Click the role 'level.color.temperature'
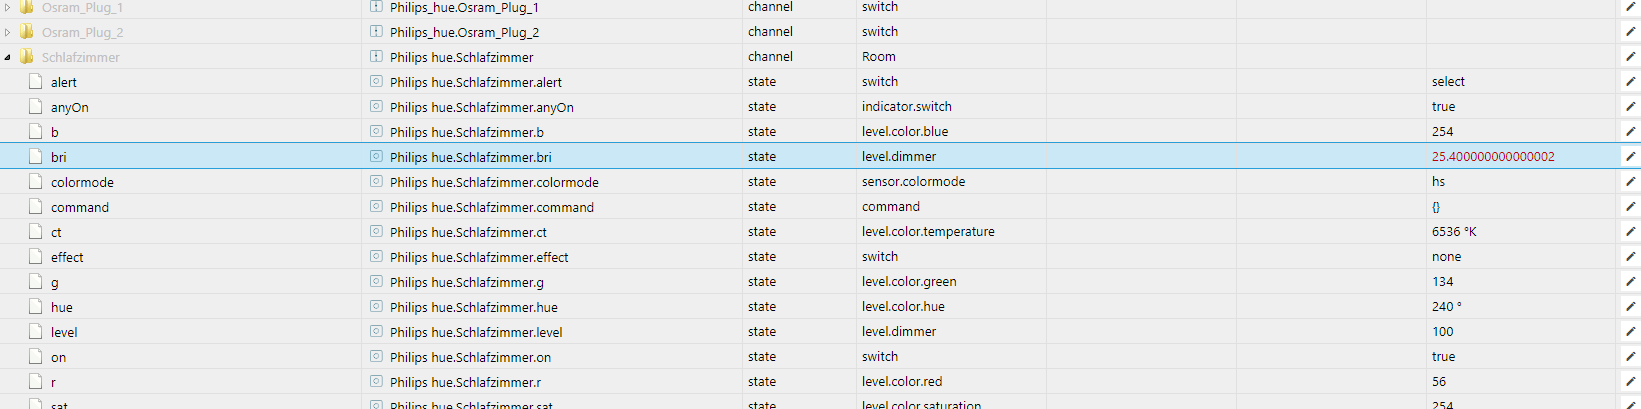 [928, 232]
